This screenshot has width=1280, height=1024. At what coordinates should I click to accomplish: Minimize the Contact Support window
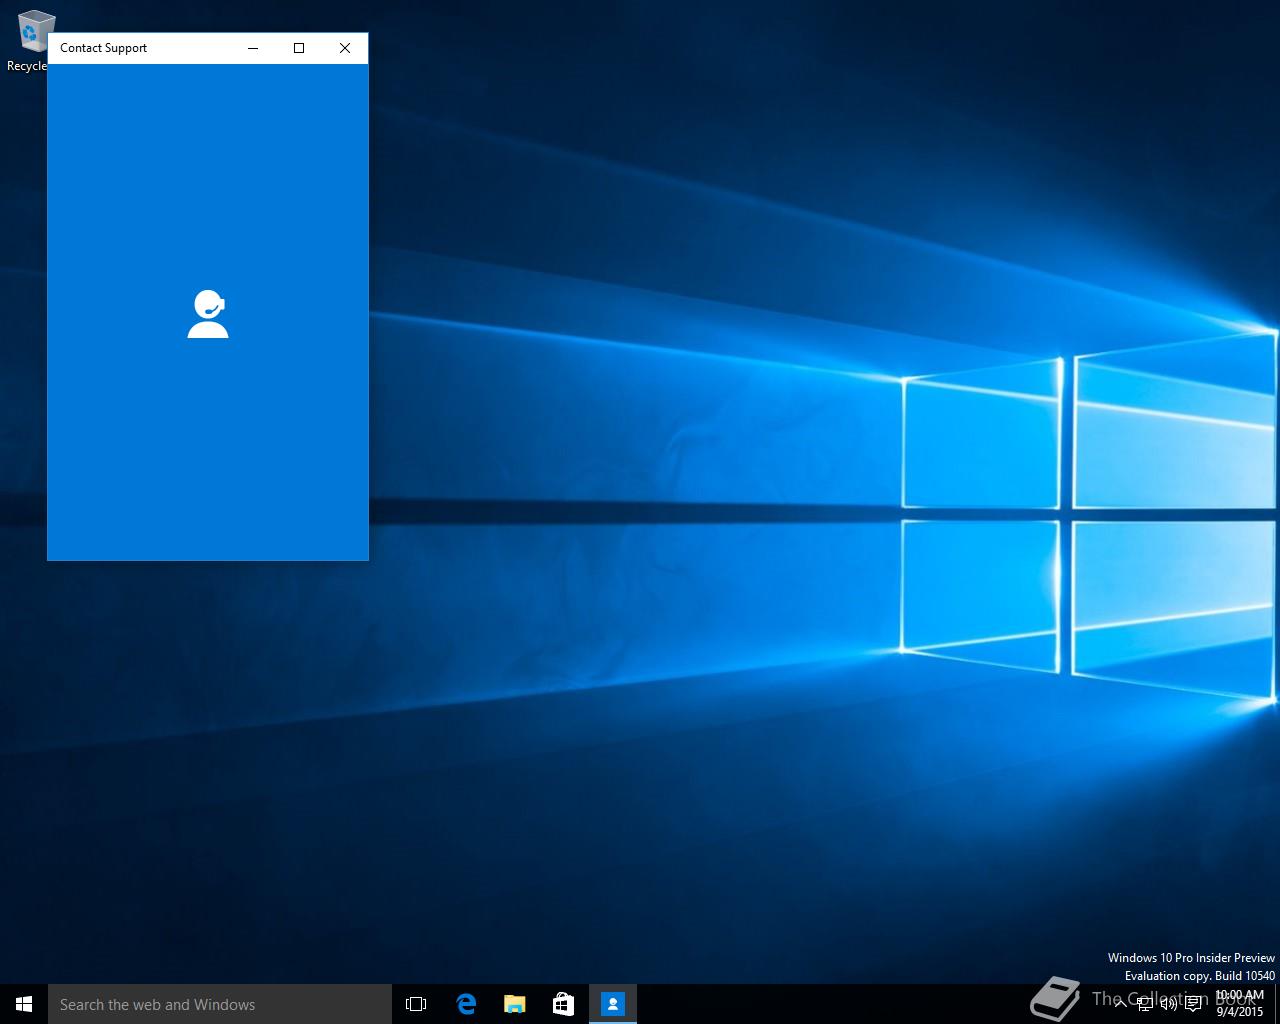[253, 48]
